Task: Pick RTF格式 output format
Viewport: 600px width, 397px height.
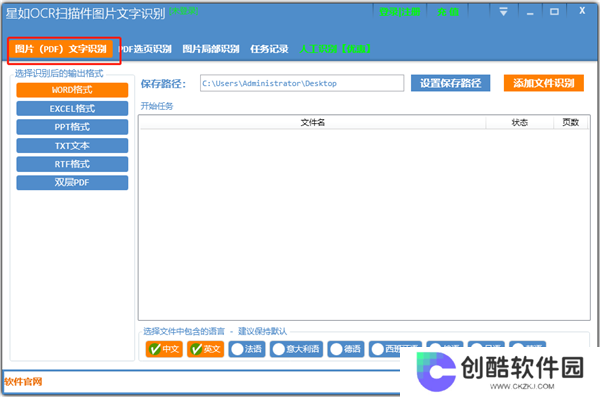Action: pyautogui.click(x=72, y=164)
